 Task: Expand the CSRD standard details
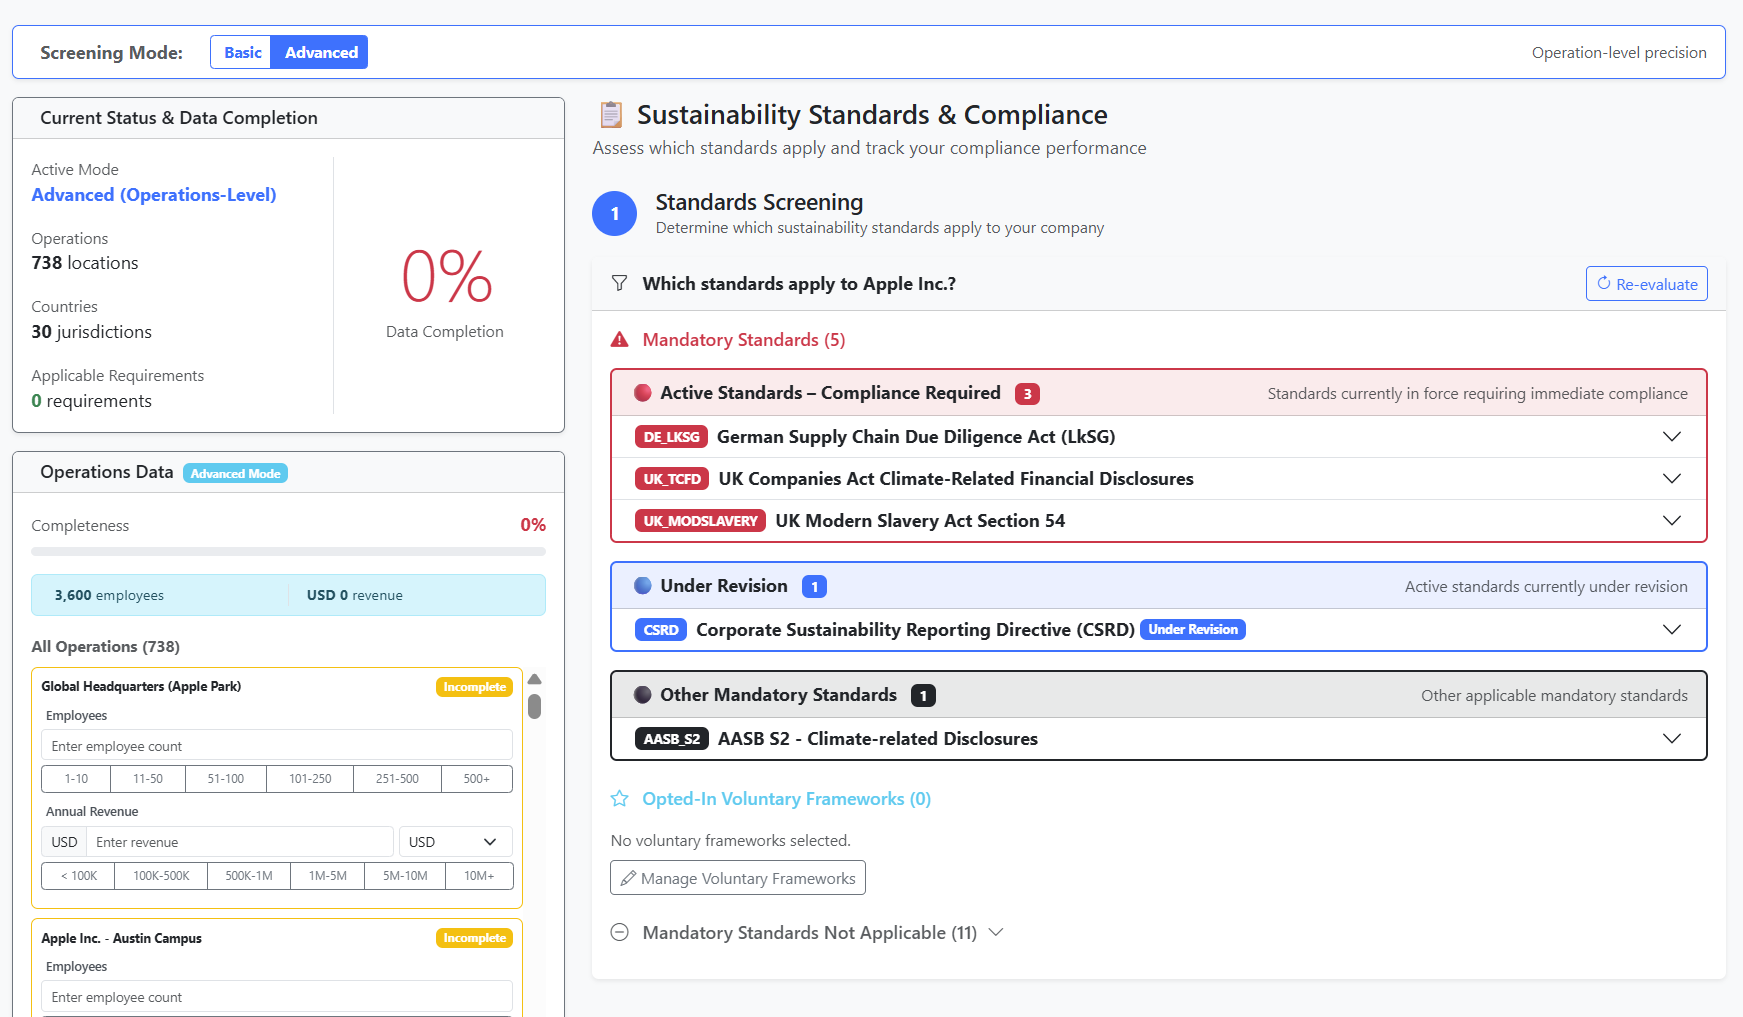click(1672, 629)
